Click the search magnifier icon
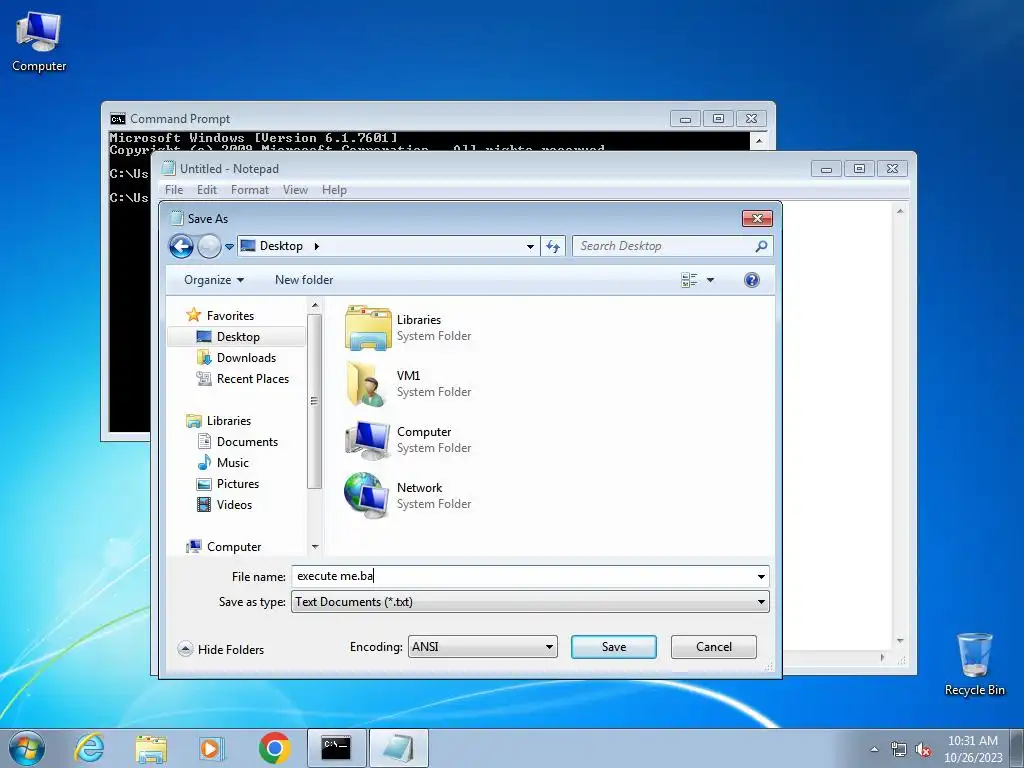This screenshot has height=768, width=1024. 761,246
